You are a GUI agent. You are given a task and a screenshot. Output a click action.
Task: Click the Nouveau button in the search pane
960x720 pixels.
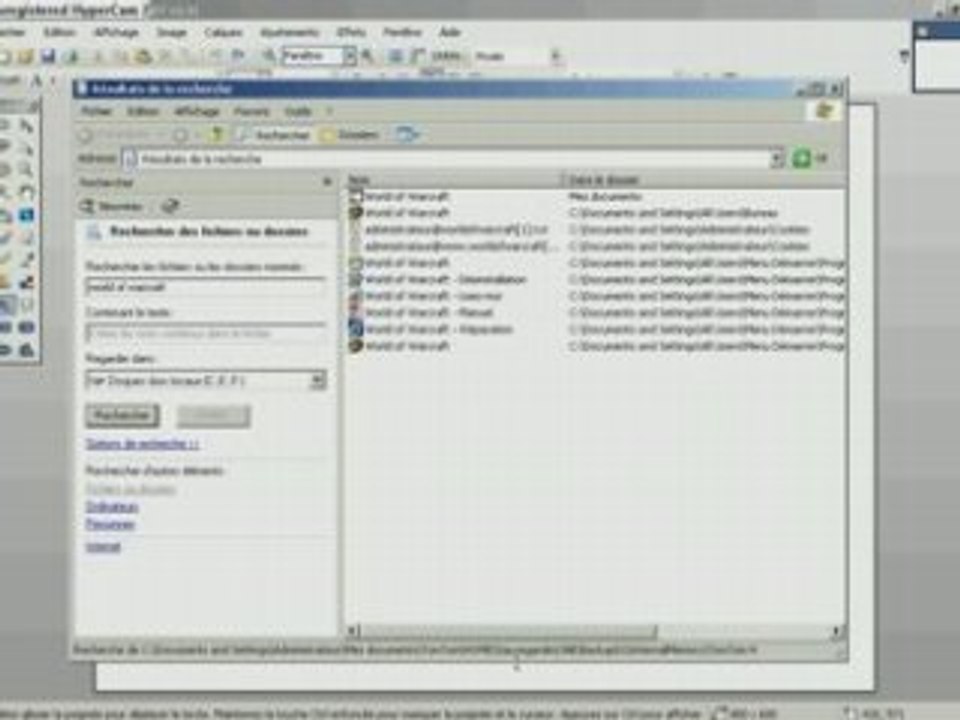(111, 207)
